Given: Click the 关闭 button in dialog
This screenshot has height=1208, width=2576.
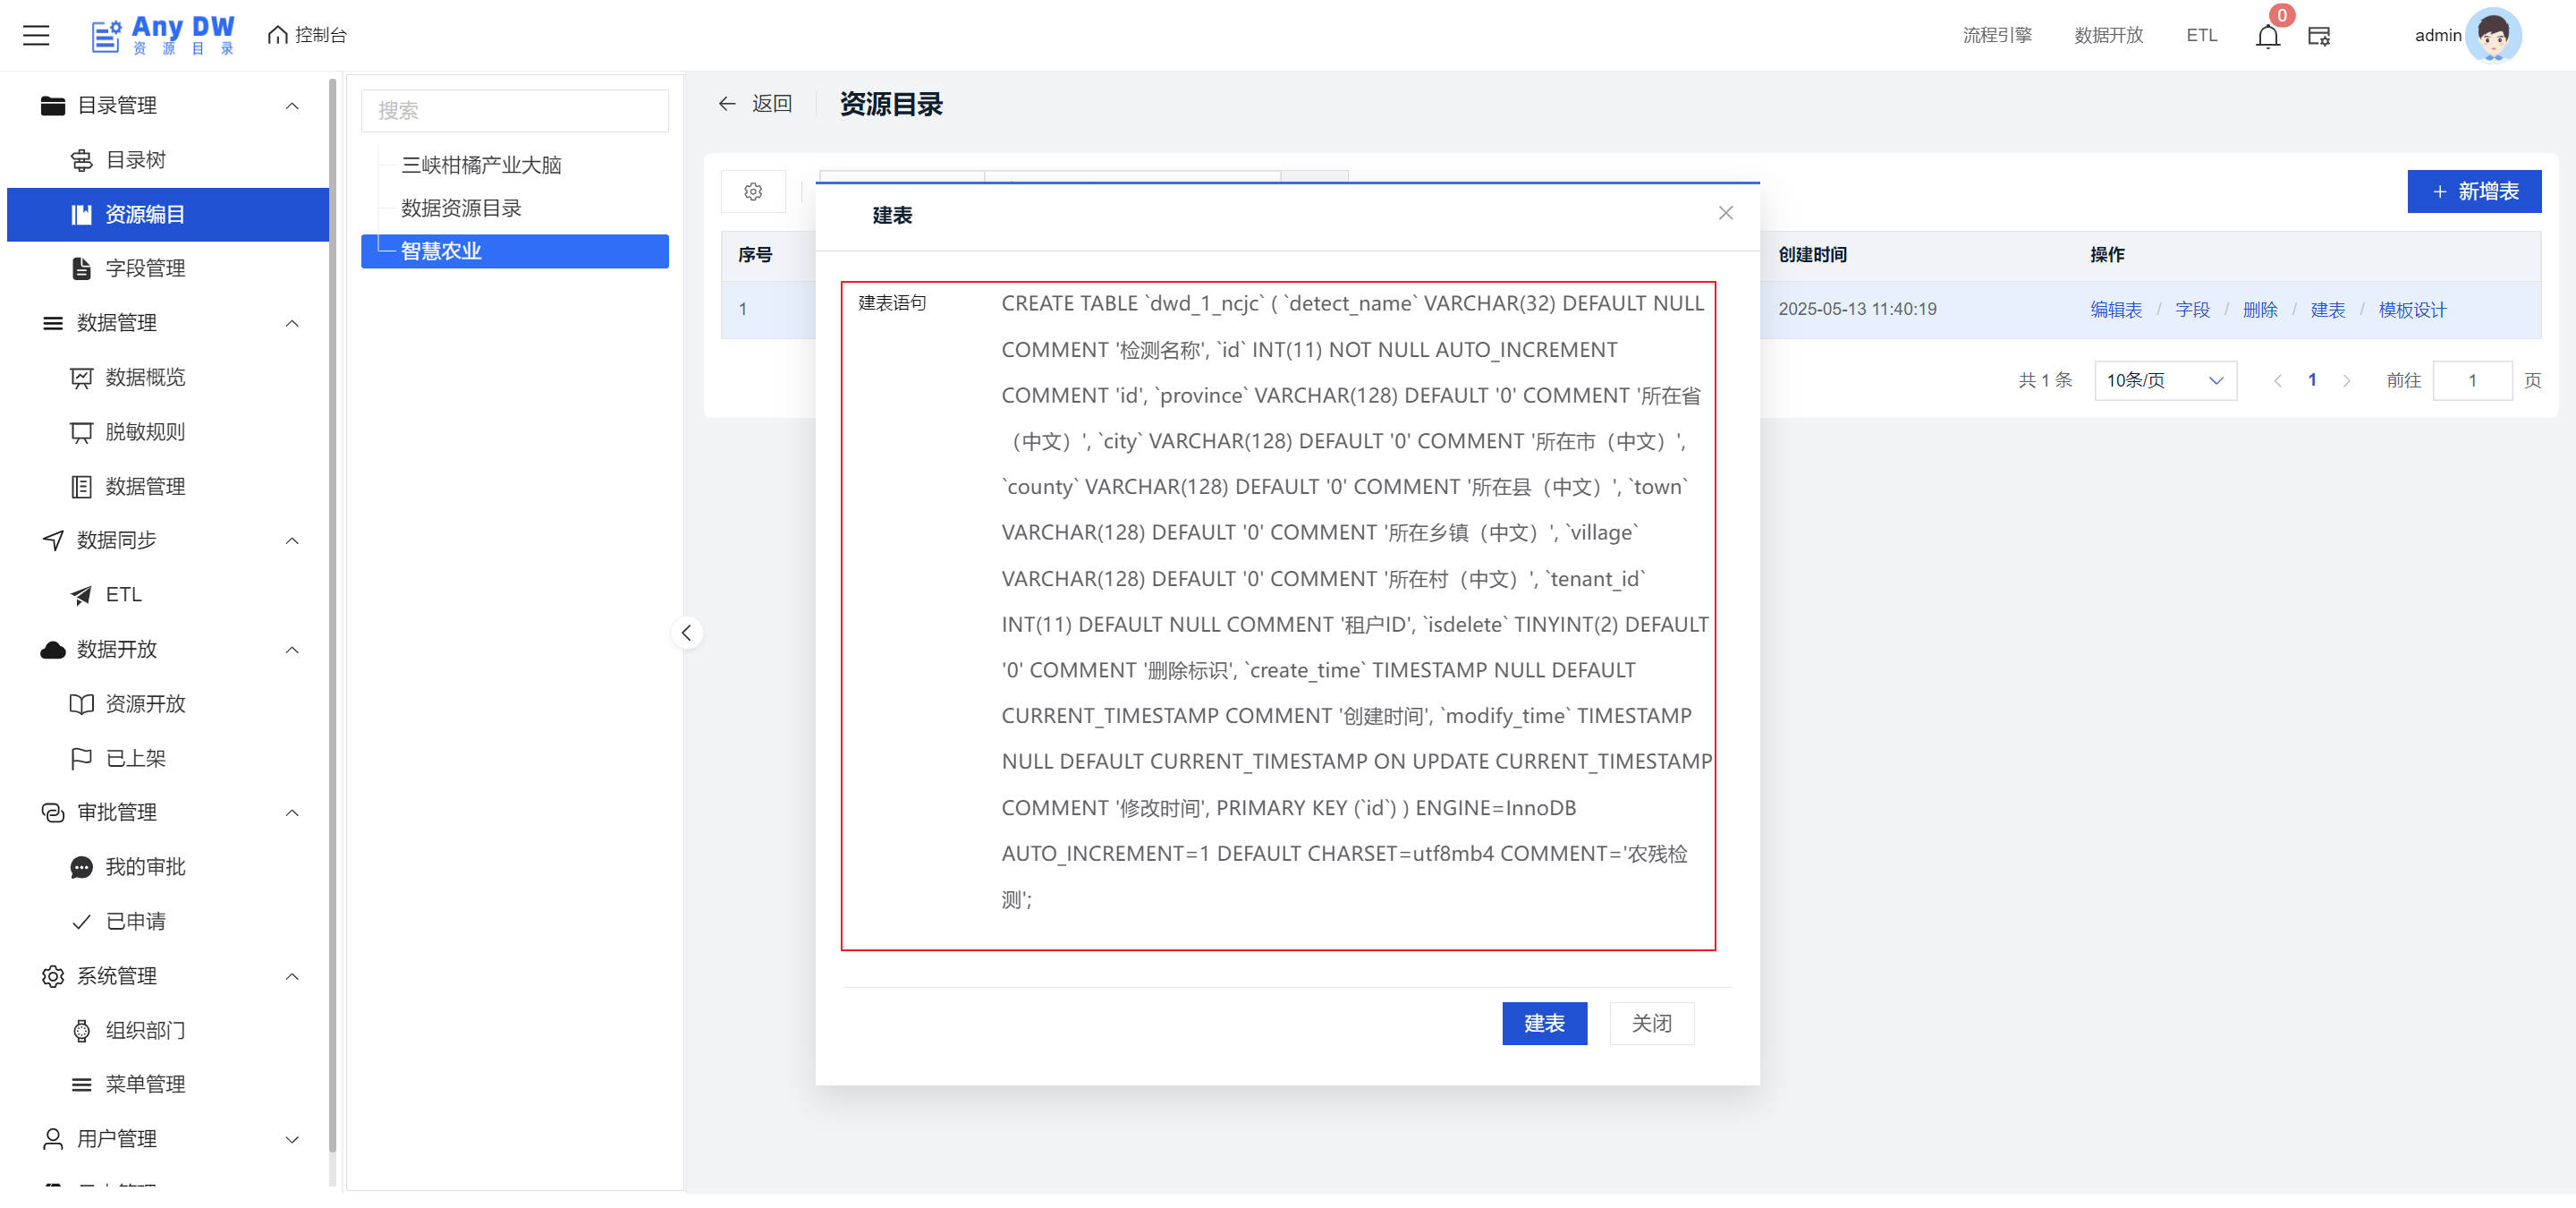Looking at the screenshot, I should tap(1651, 1023).
